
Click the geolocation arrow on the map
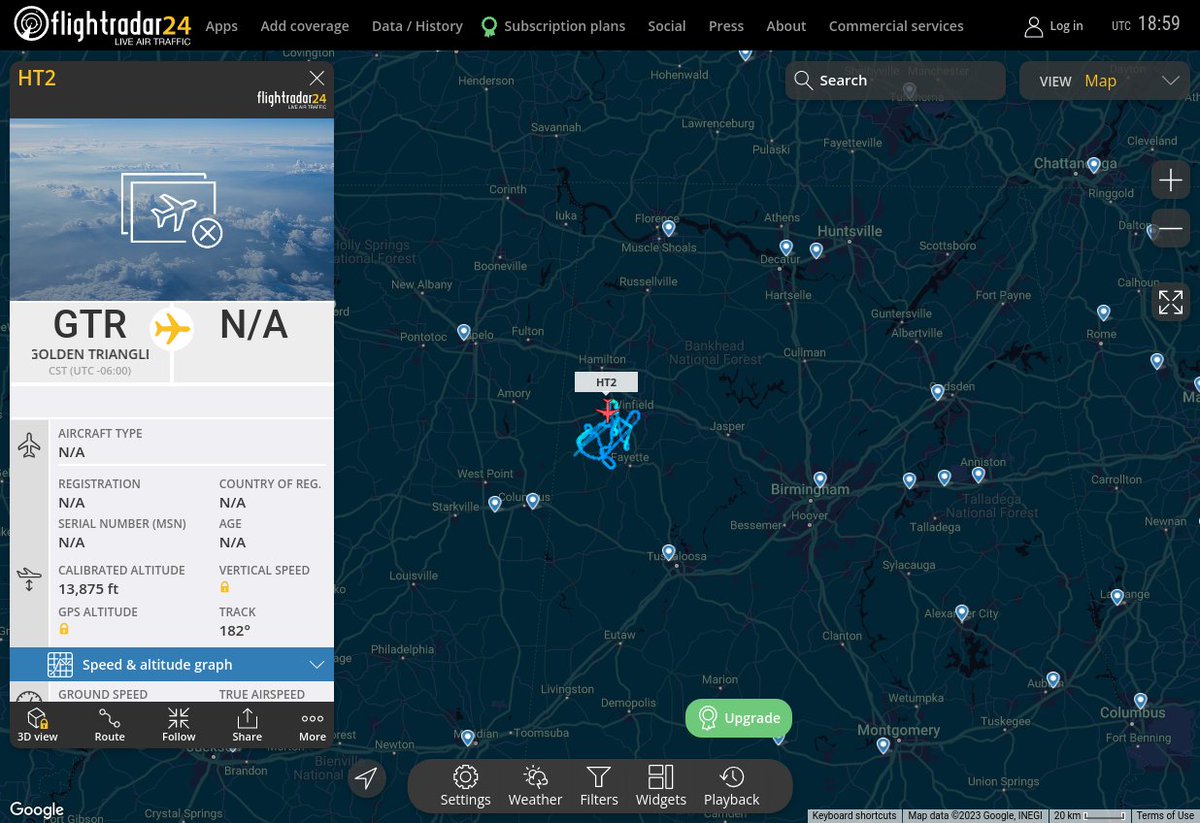[368, 777]
